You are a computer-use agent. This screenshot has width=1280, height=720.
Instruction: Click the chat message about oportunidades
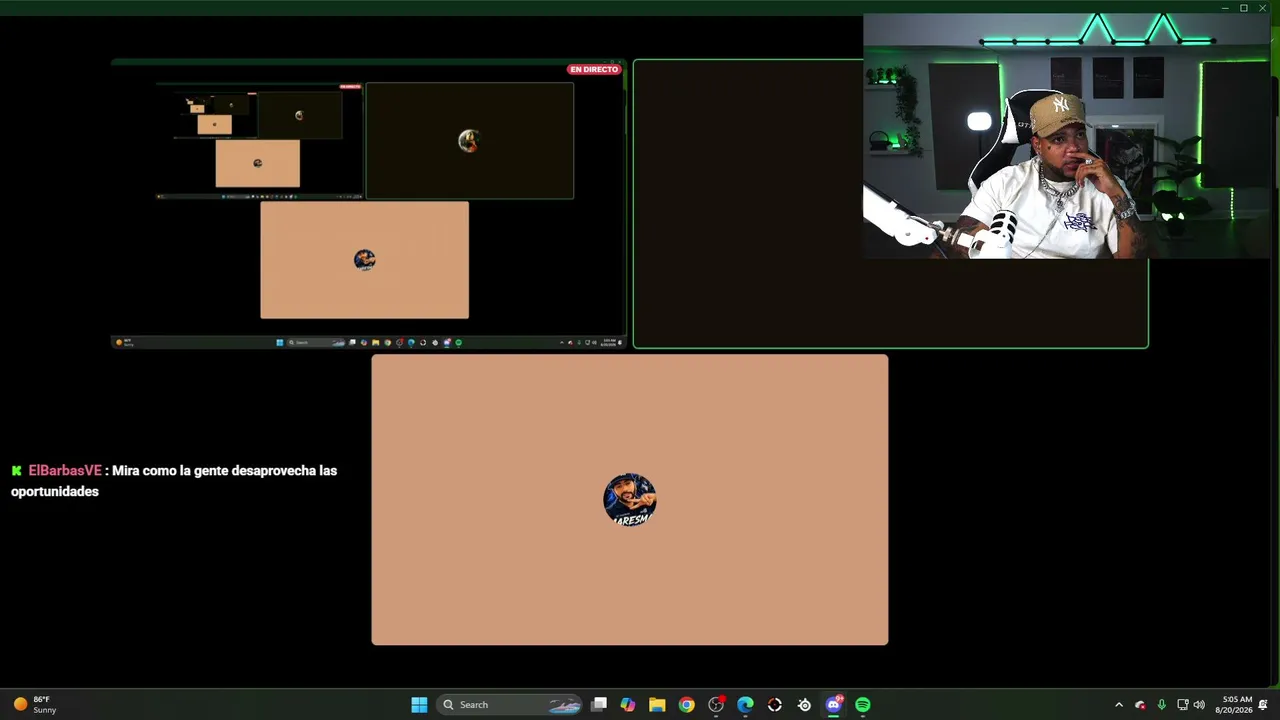(174, 481)
